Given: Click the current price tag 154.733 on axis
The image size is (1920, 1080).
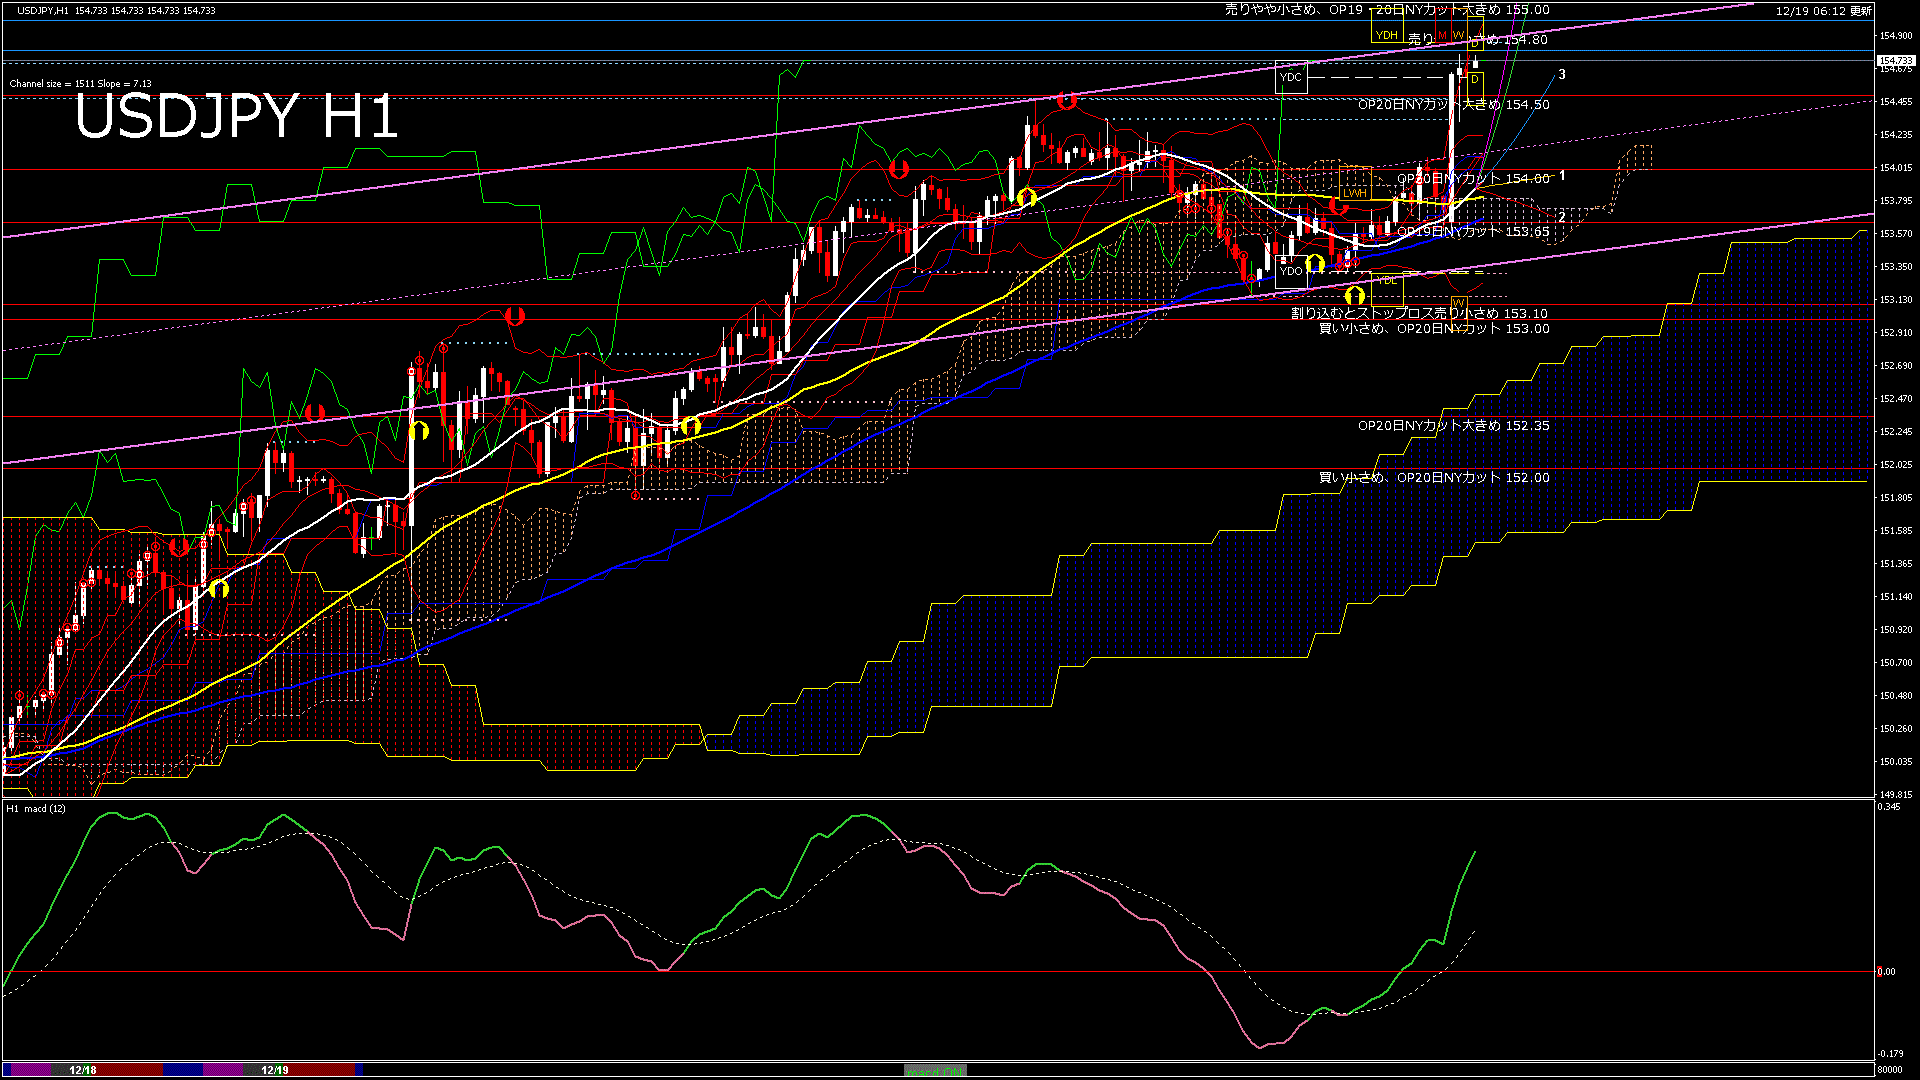Looking at the screenshot, I should tap(1895, 61).
